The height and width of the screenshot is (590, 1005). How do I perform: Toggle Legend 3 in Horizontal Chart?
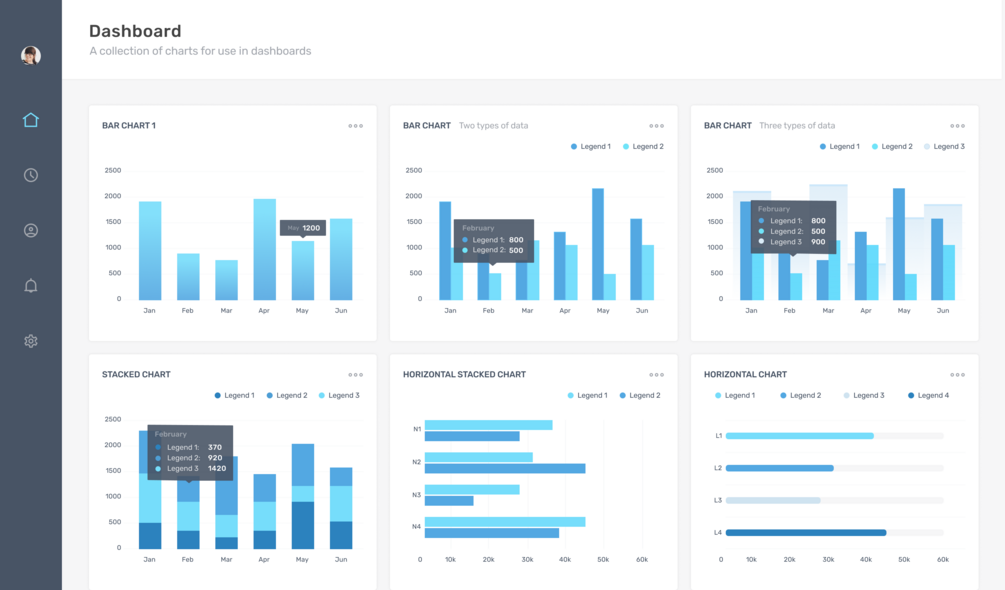[x=863, y=395]
